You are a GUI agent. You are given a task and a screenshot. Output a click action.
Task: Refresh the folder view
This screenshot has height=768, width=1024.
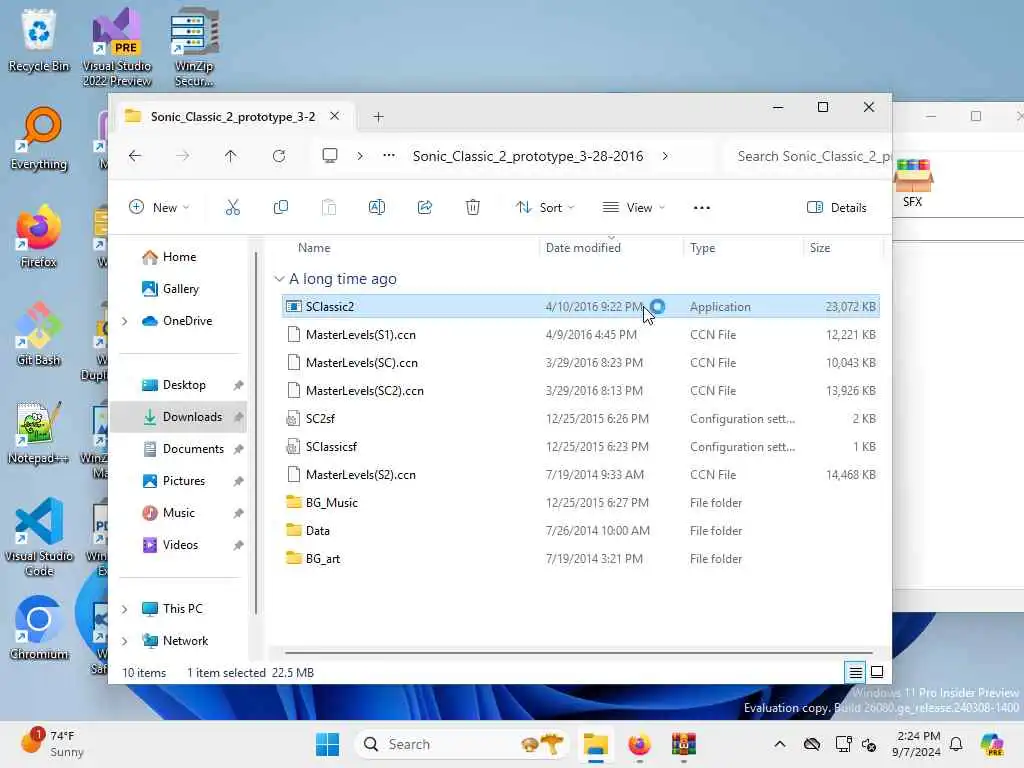pos(279,156)
